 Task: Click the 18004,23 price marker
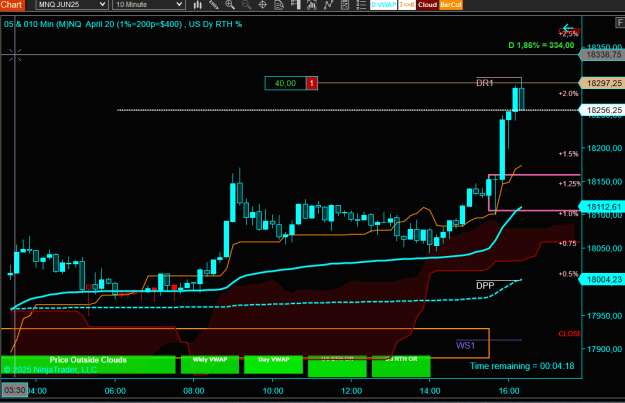[x=603, y=279]
